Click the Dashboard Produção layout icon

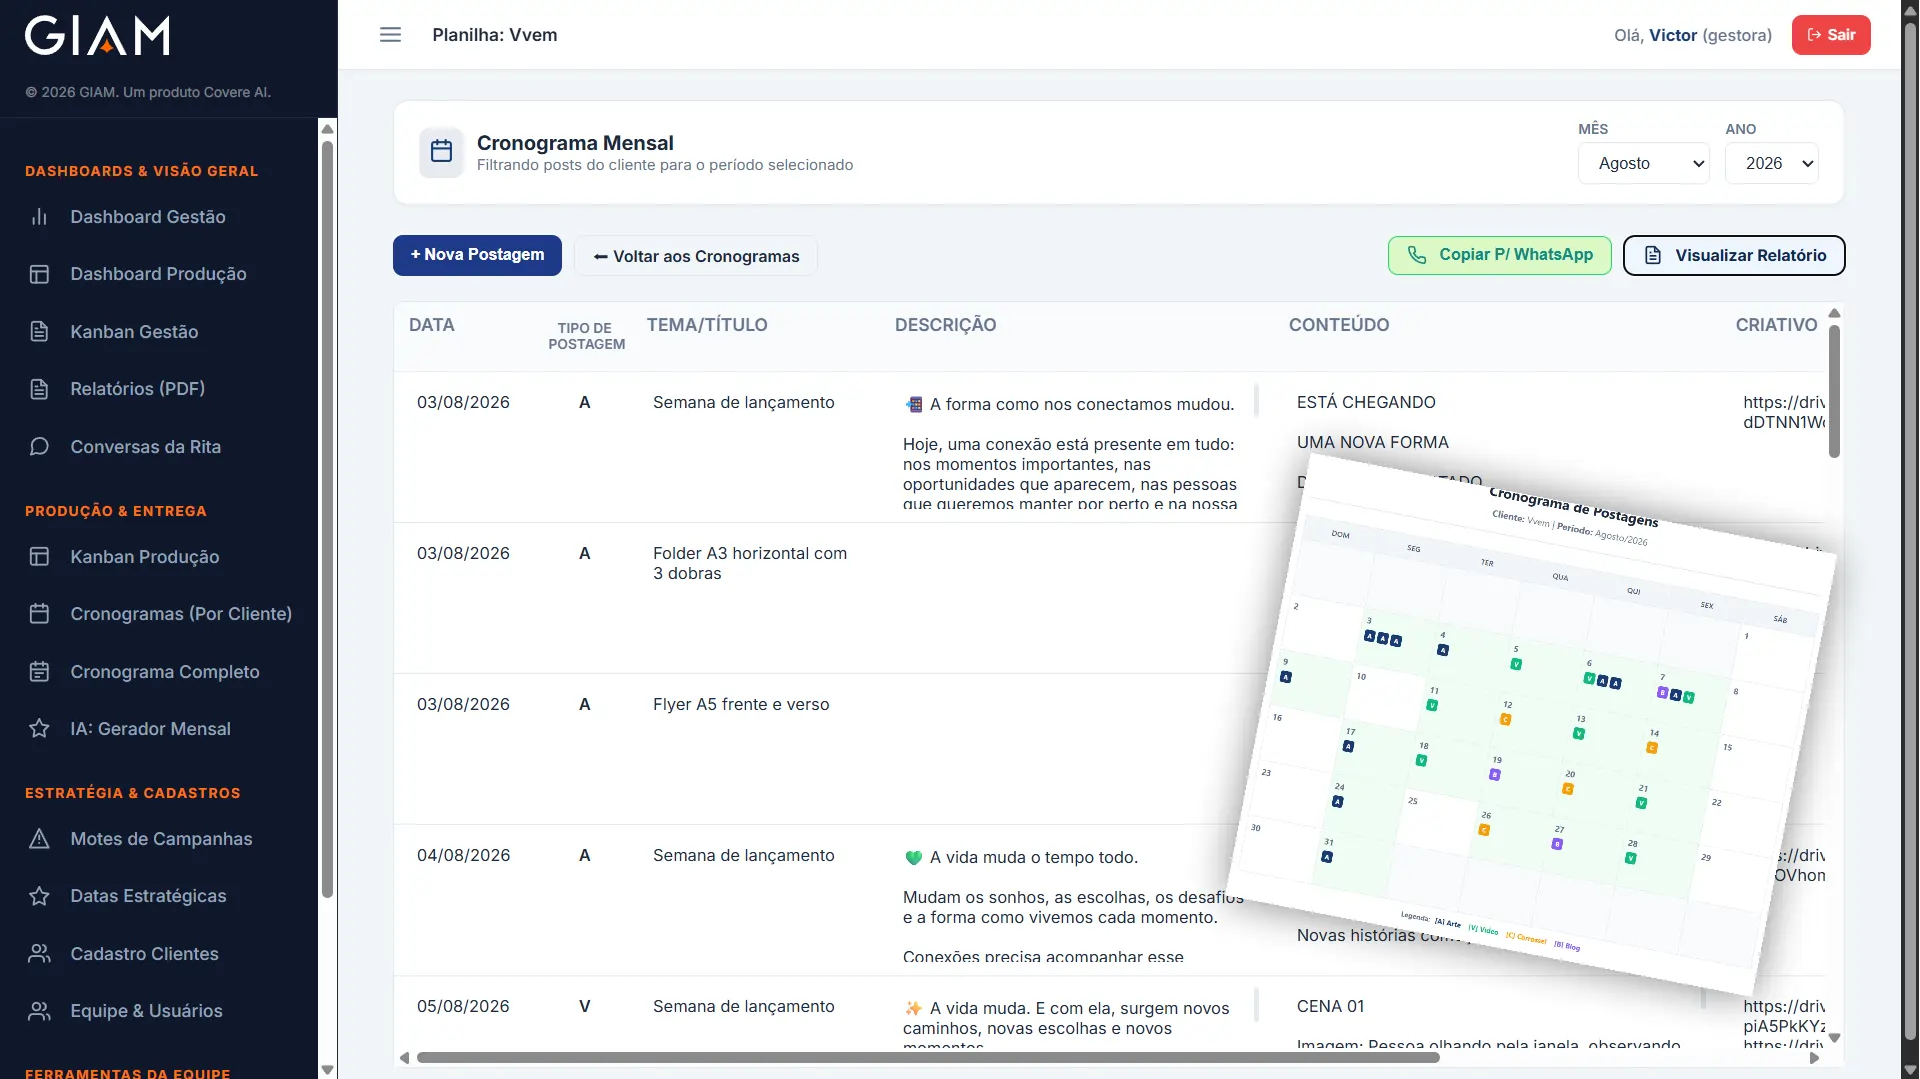(39, 274)
